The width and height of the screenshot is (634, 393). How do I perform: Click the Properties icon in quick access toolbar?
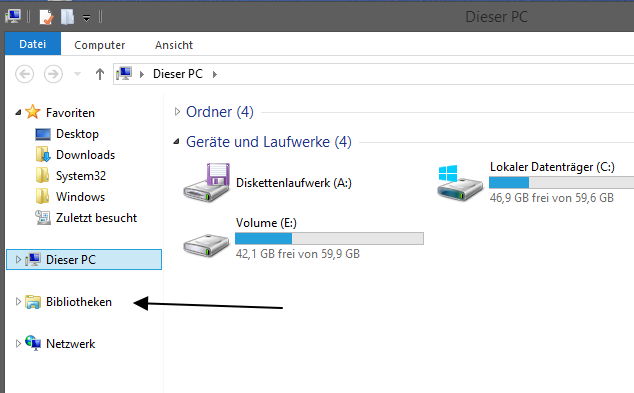click(46, 17)
